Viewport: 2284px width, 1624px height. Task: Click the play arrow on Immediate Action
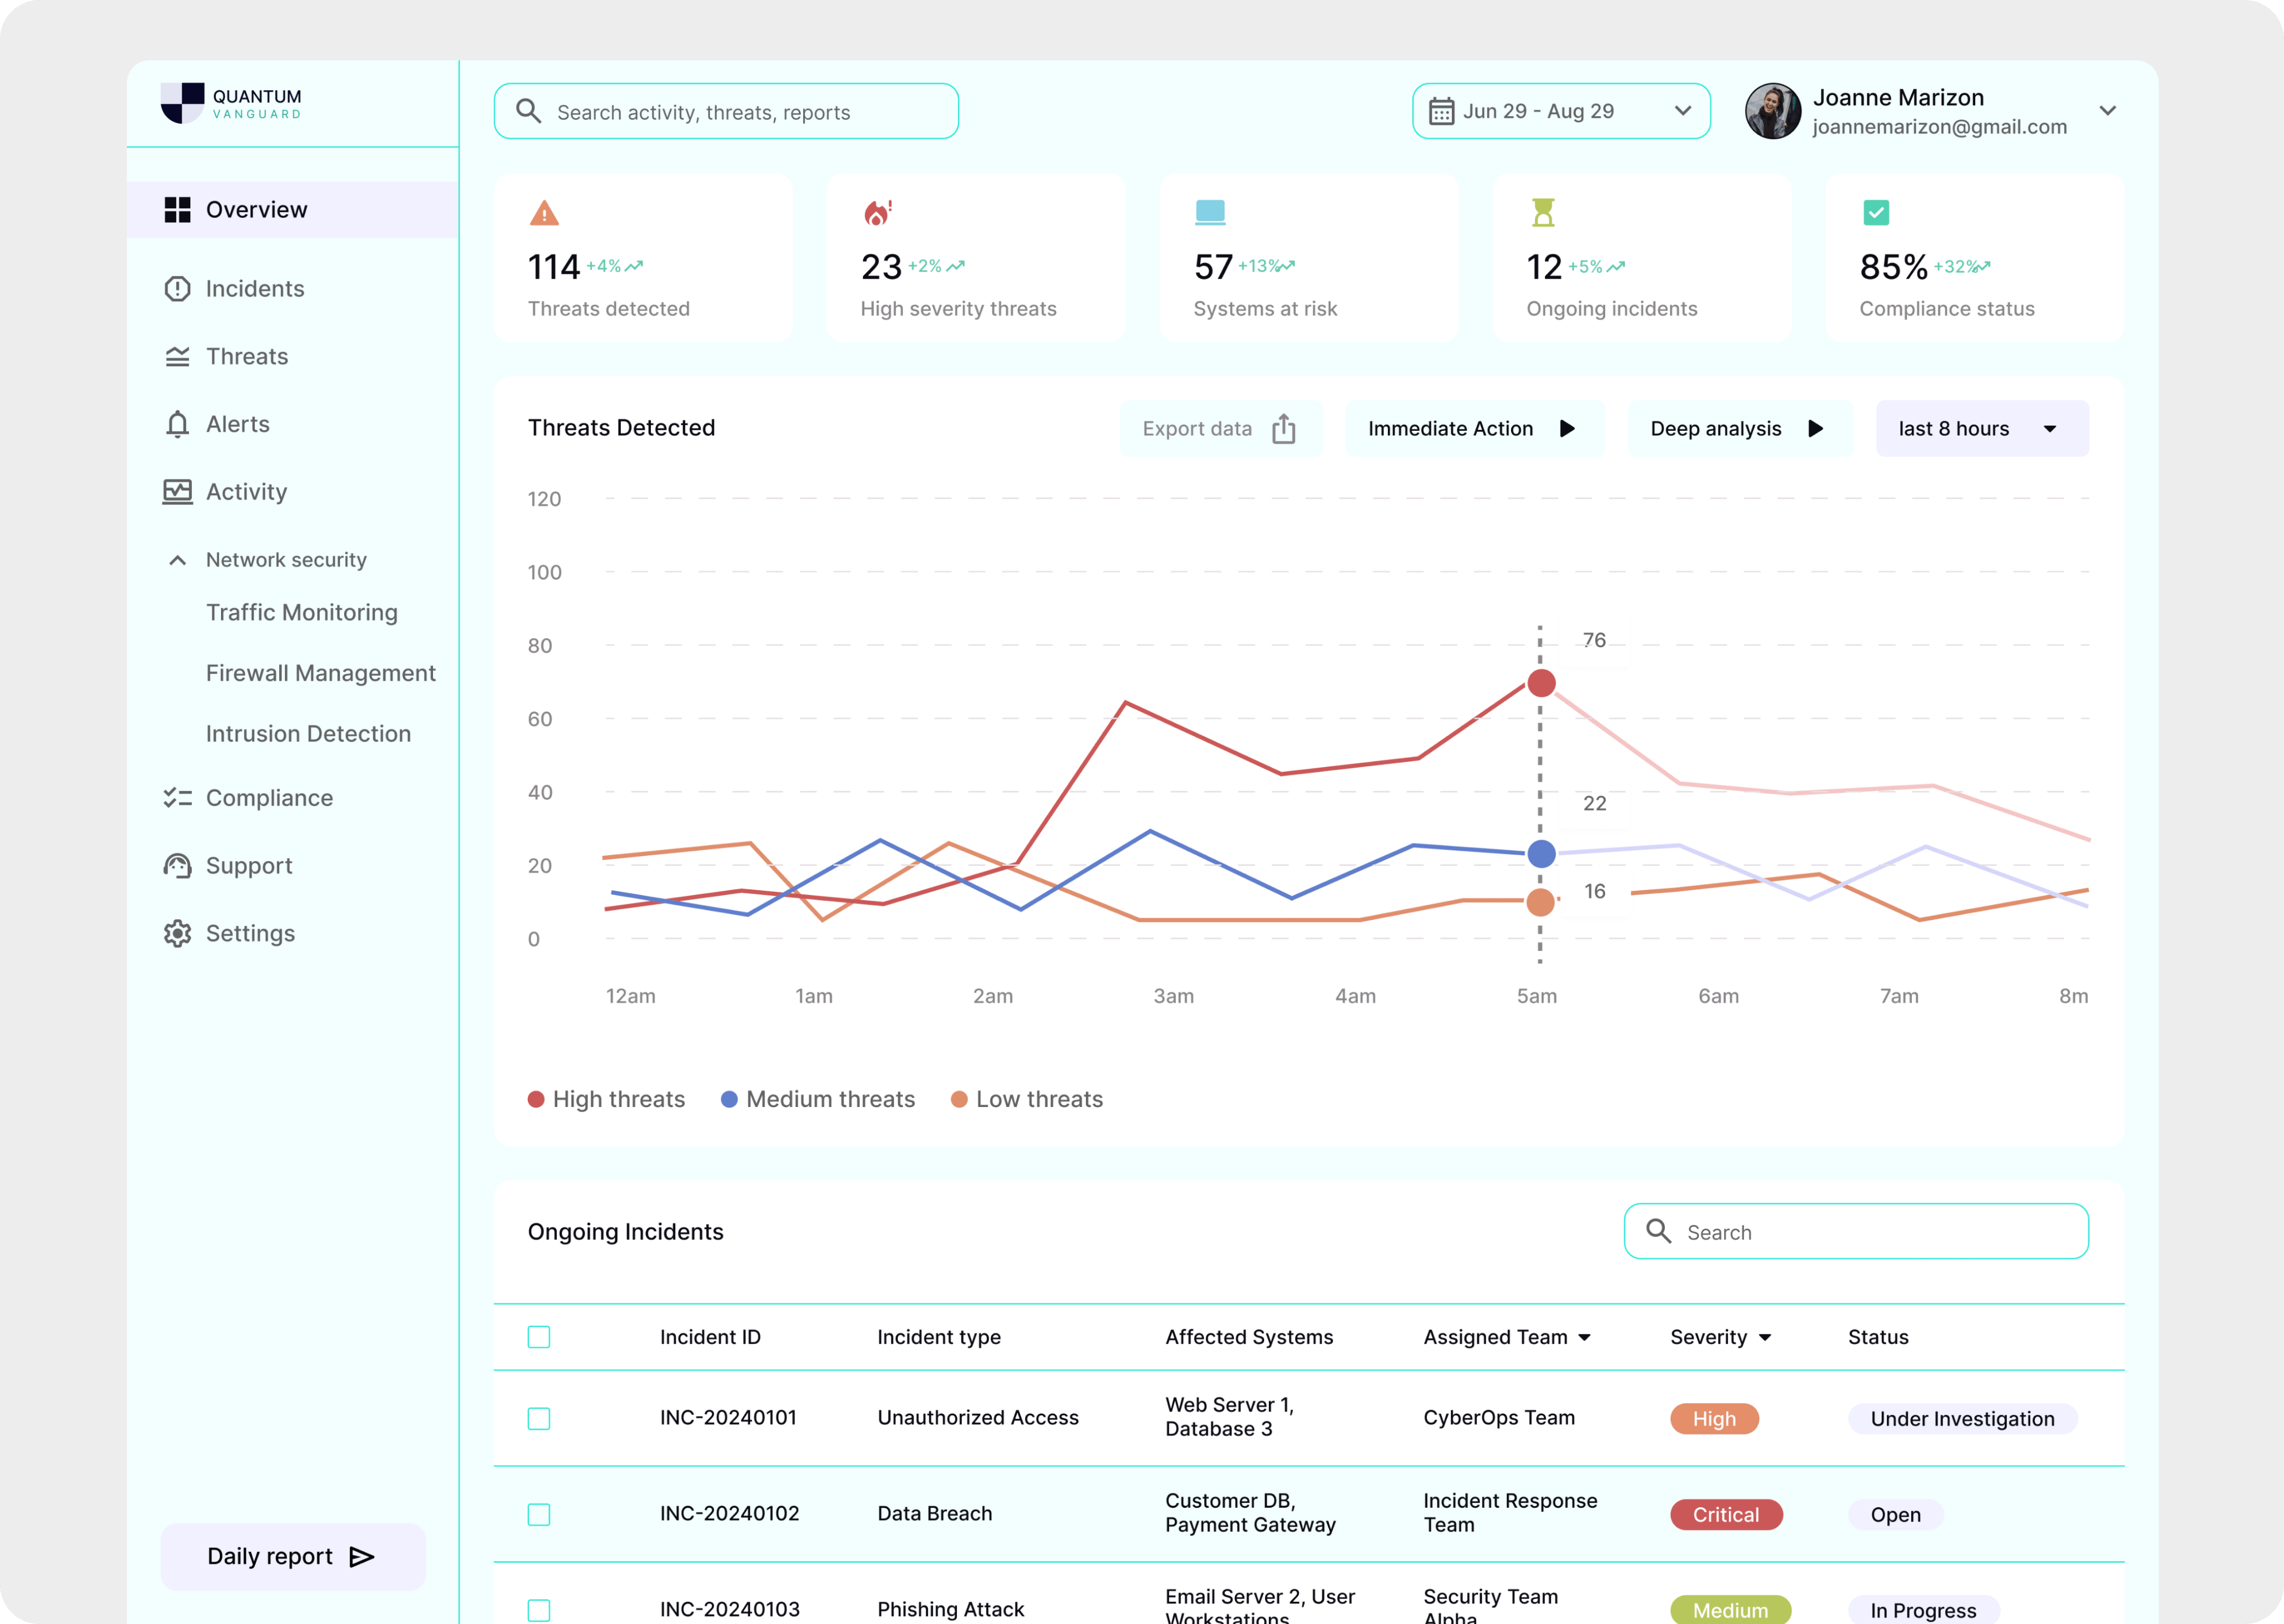[1567, 428]
